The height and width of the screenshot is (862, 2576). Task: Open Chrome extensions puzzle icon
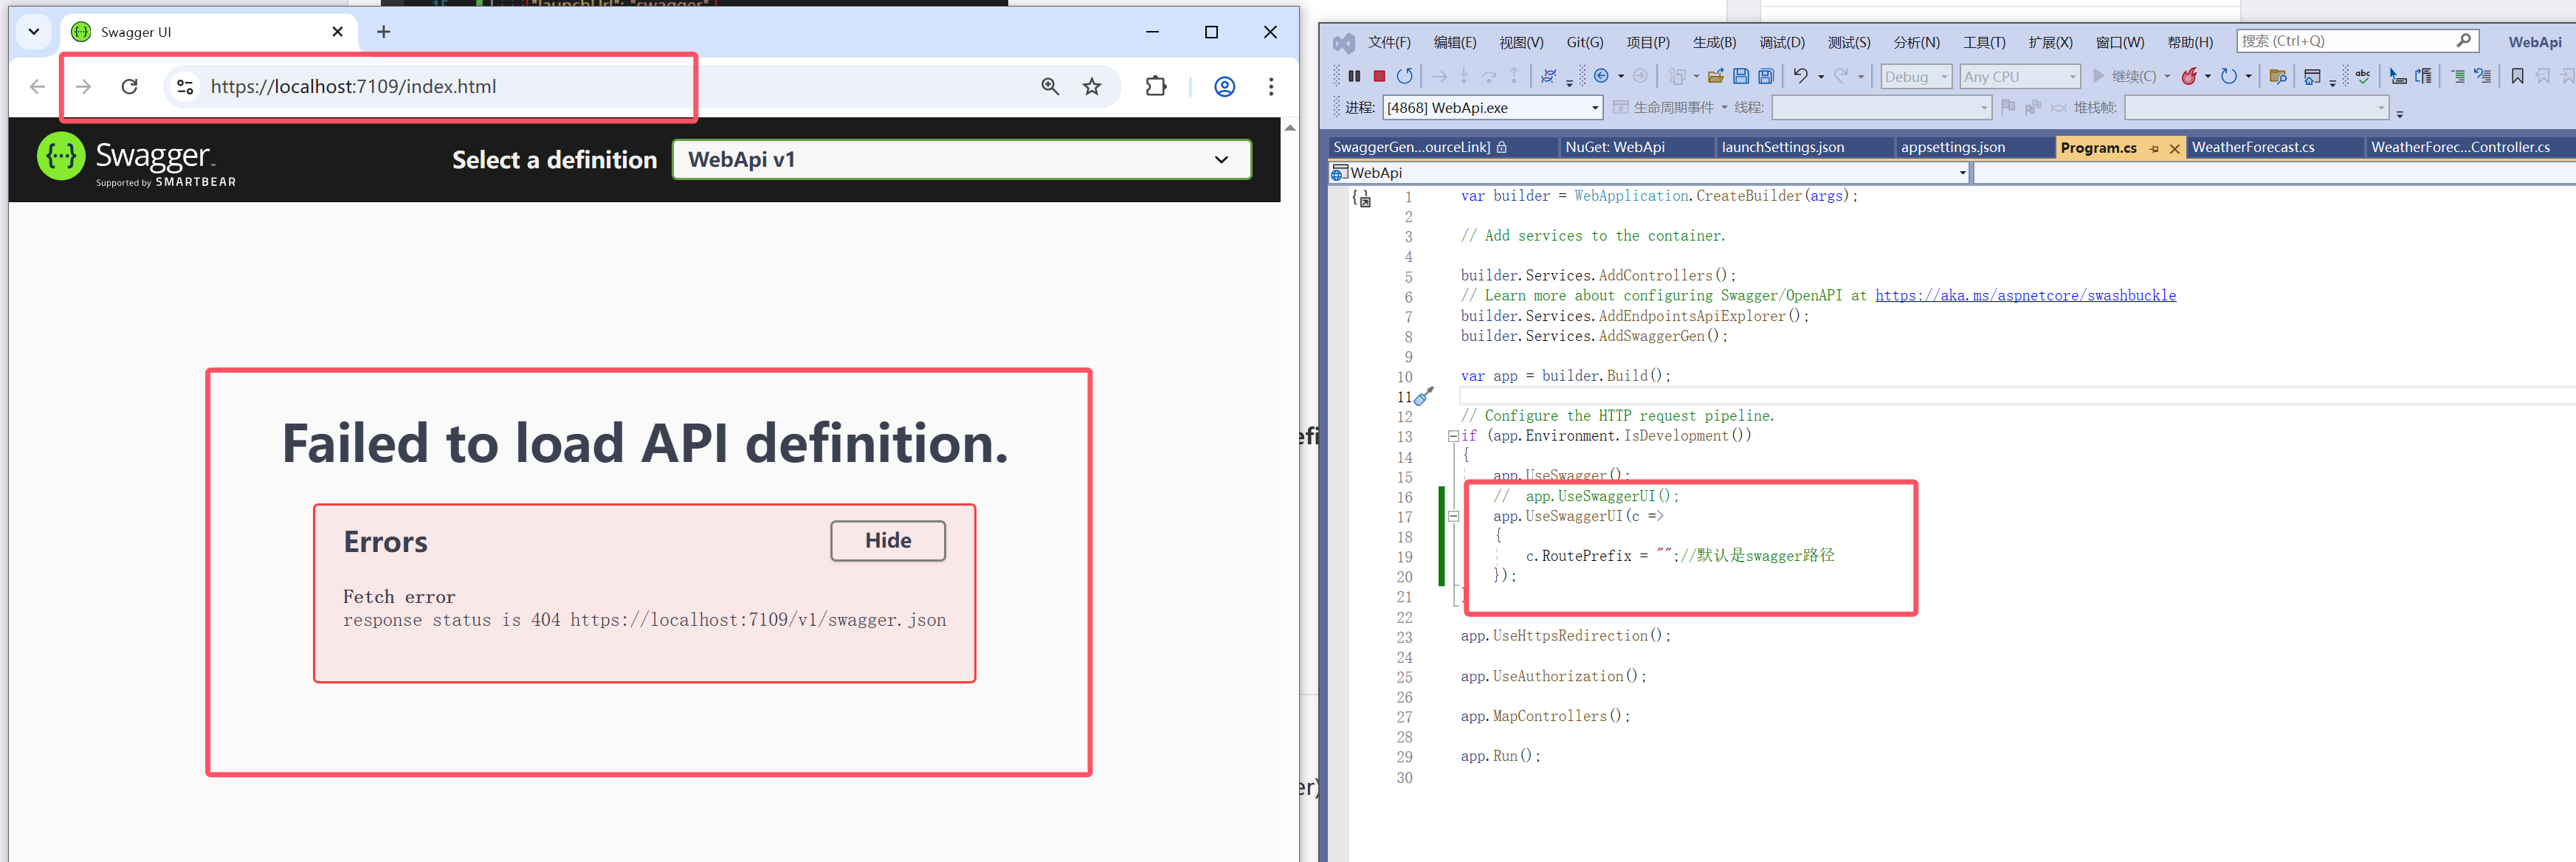click(1156, 87)
